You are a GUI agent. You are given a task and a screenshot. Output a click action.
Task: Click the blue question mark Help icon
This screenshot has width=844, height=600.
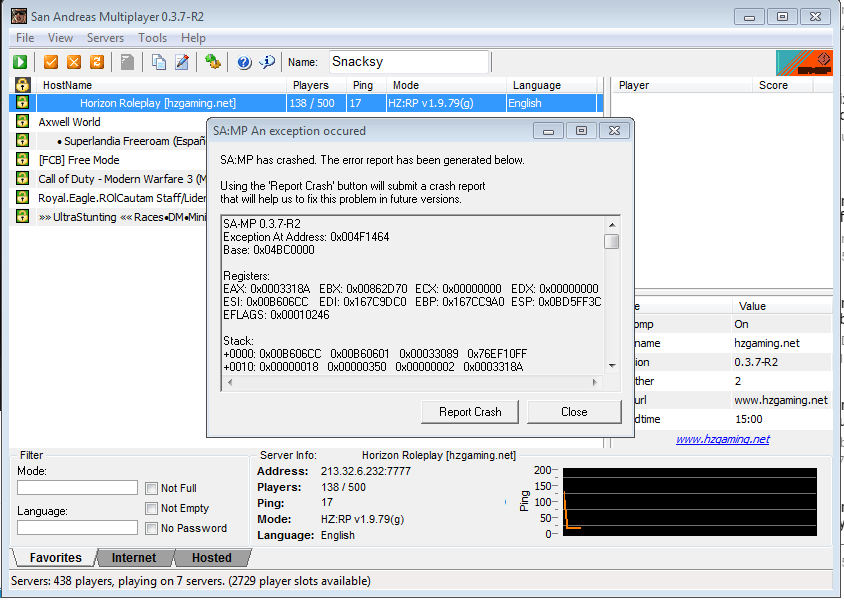[x=244, y=62]
